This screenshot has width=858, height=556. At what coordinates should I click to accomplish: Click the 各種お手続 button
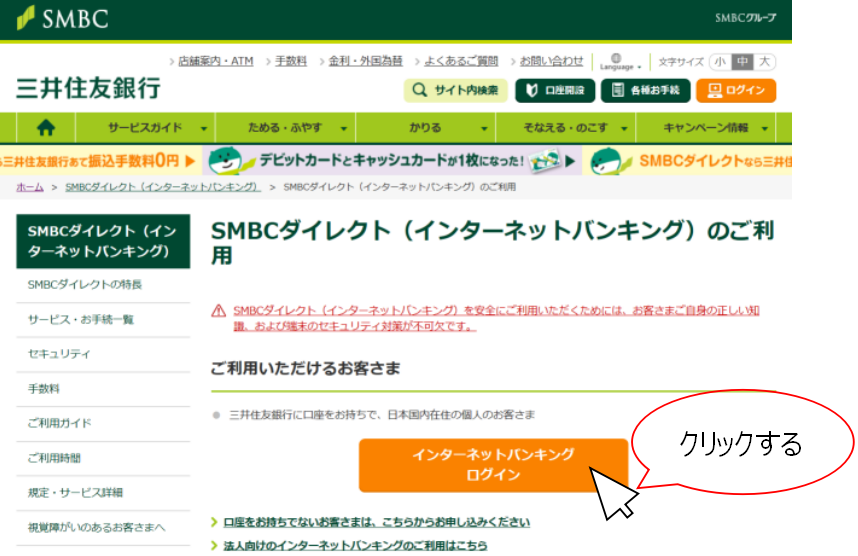coord(645,90)
